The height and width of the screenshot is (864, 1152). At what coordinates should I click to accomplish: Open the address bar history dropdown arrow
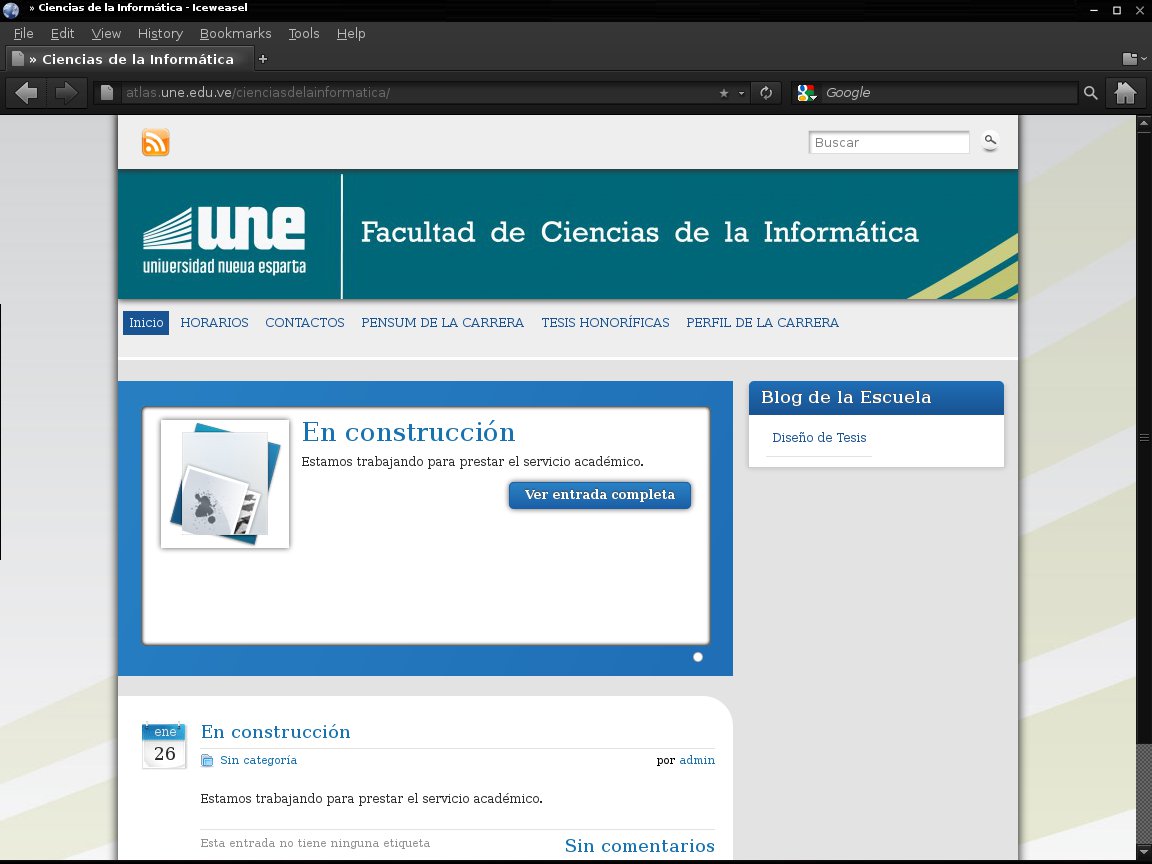(741, 93)
